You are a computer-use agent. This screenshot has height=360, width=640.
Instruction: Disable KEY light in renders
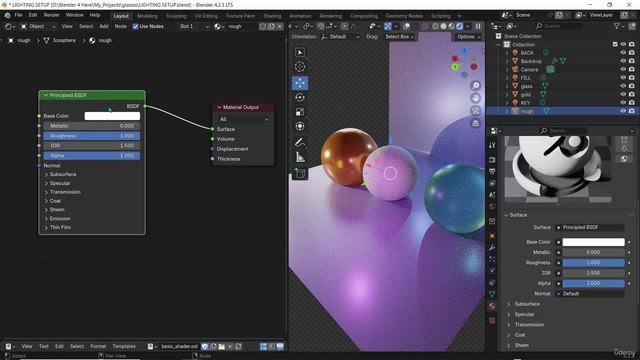point(632,102)
